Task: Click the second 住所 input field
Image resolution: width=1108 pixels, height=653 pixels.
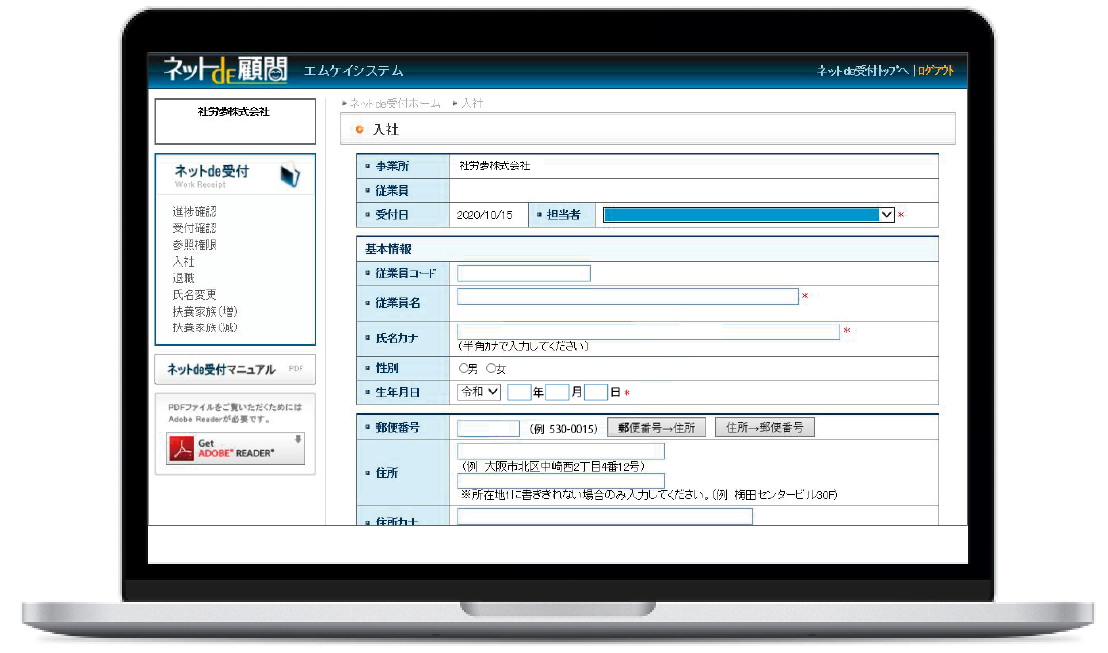Action: pyautogui.click(x=561, y=481)
